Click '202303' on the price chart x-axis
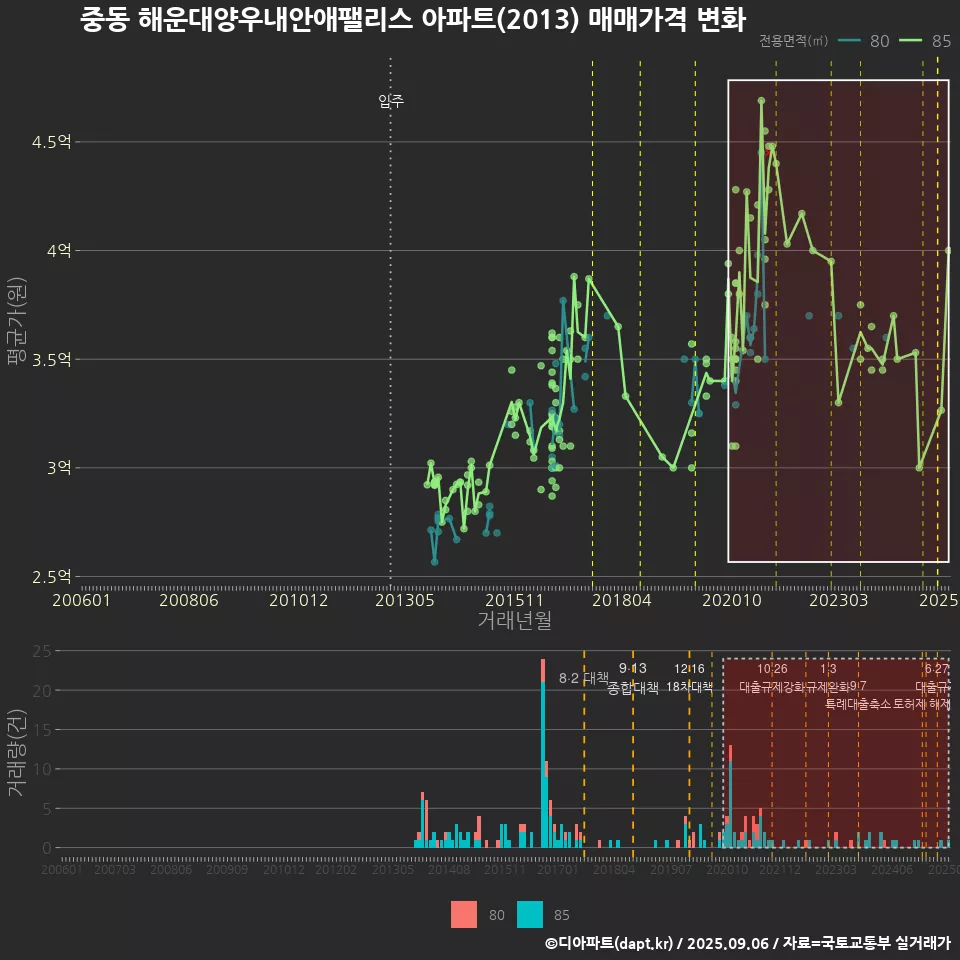 click(839, 600)
